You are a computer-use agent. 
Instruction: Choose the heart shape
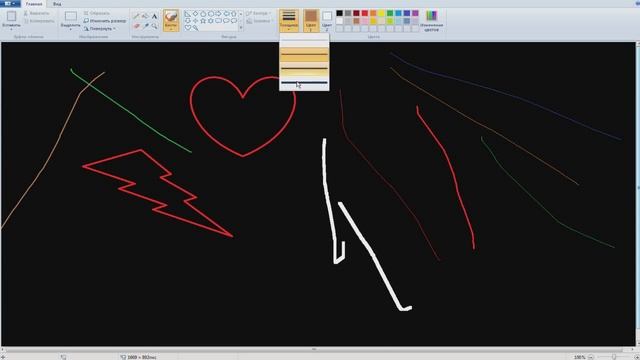pos(188,28)
